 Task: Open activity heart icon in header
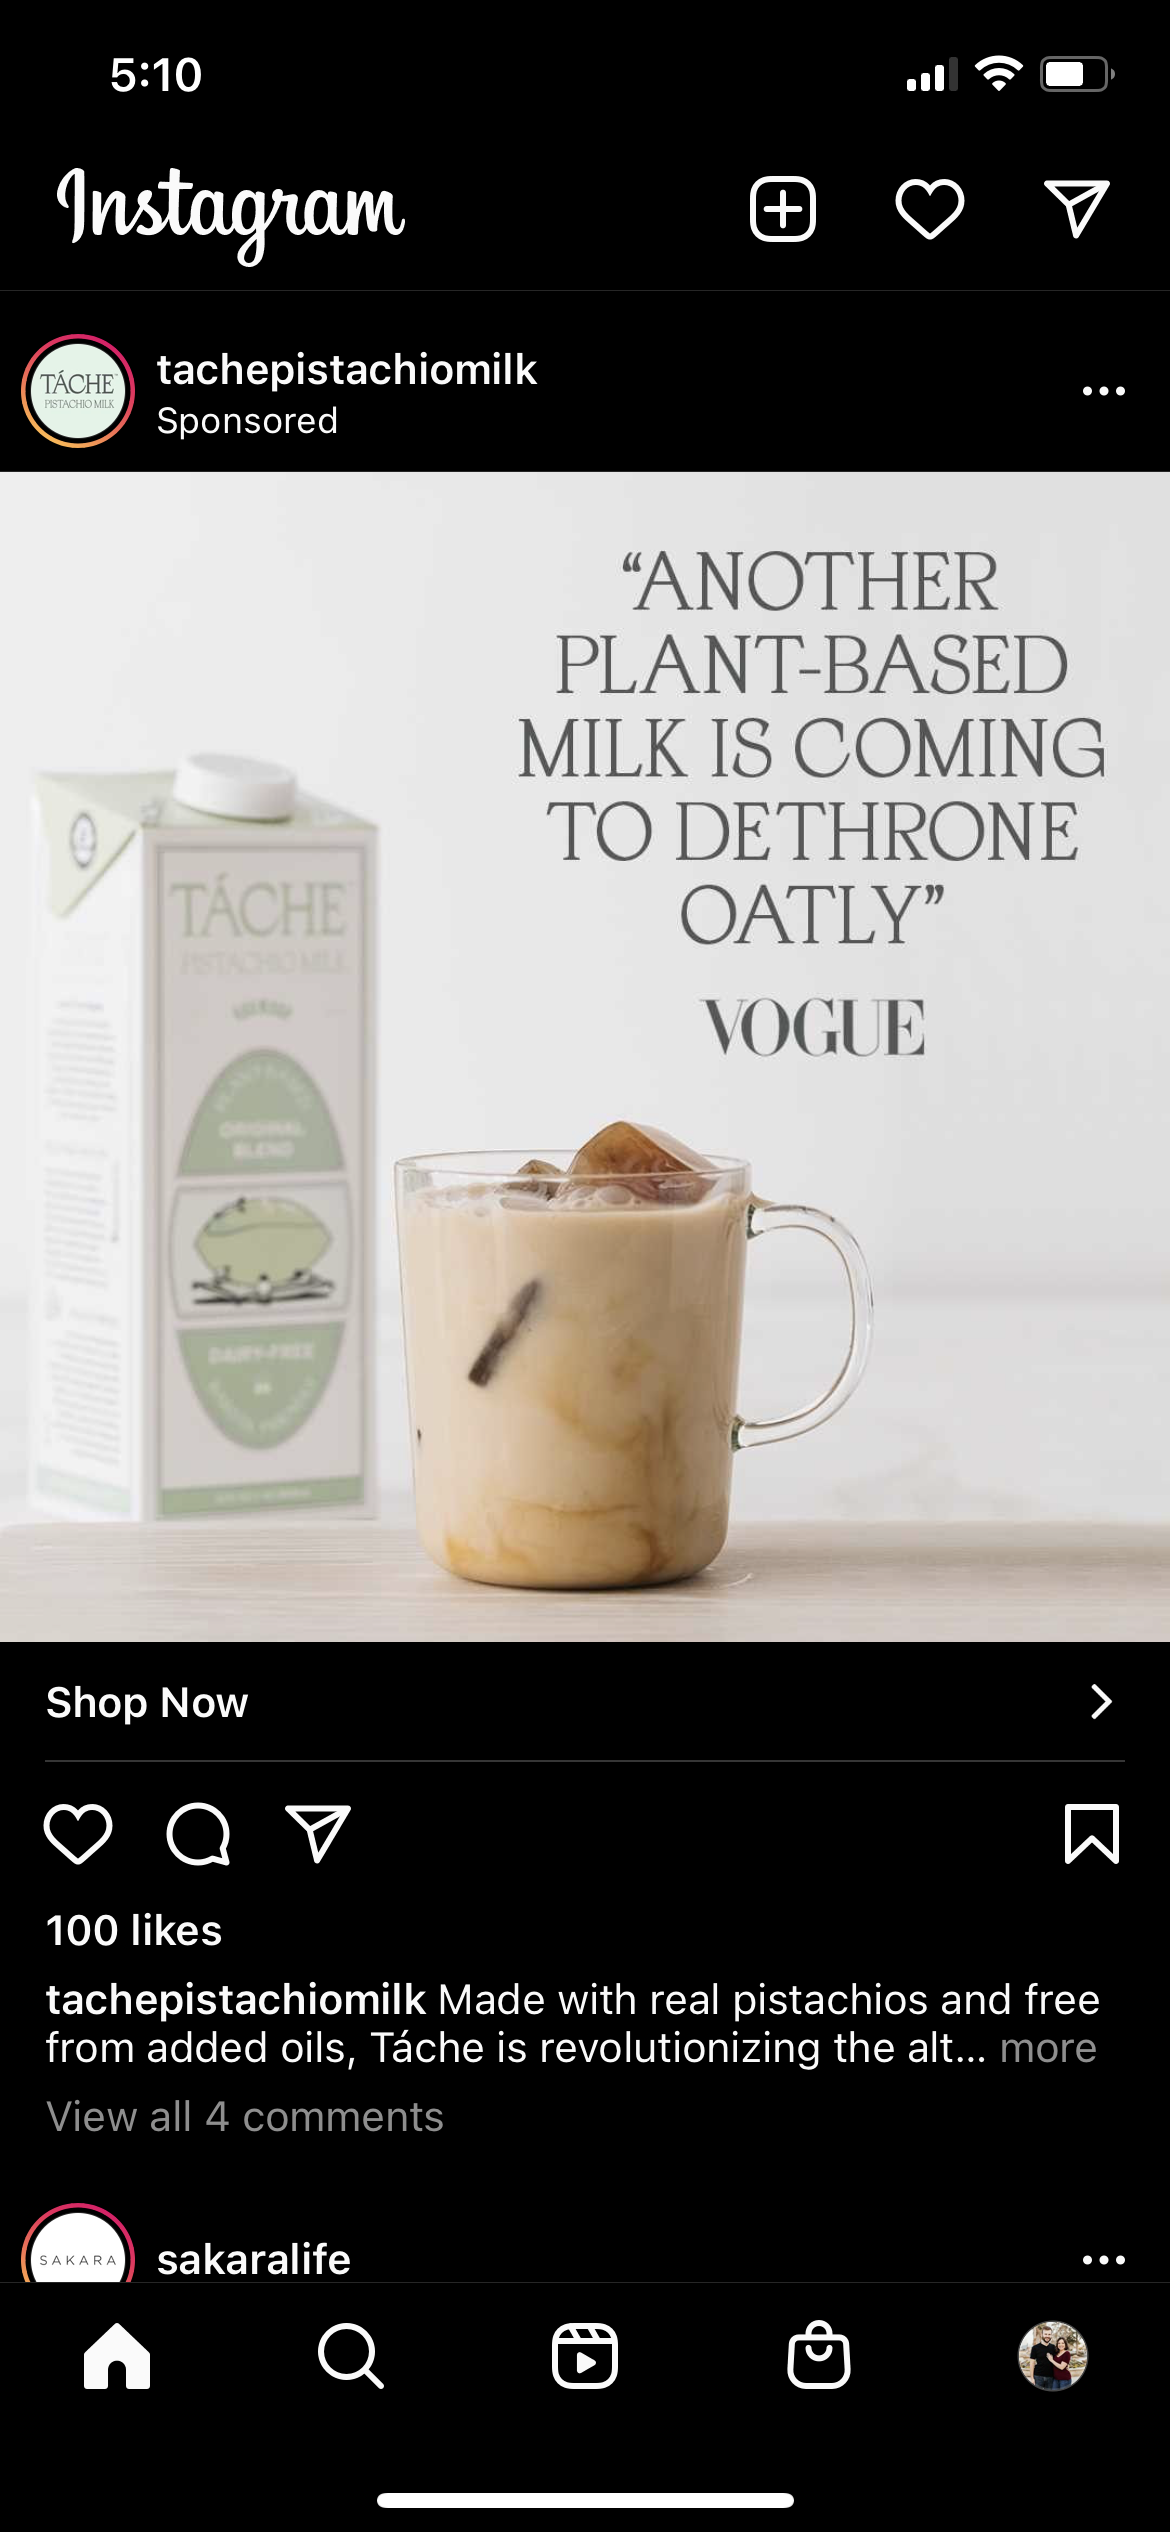tap(930, 209)
